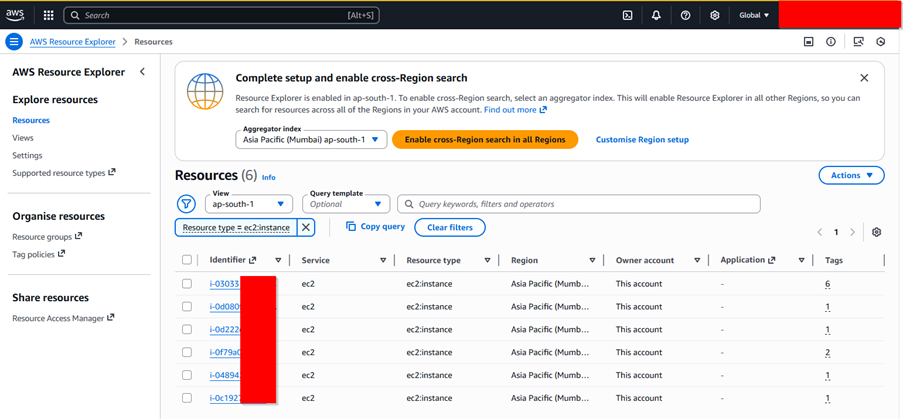The image size is (903, 419).
Task: Open the Resources Info link
Action: pyautogui.click(x=268, y=178)
